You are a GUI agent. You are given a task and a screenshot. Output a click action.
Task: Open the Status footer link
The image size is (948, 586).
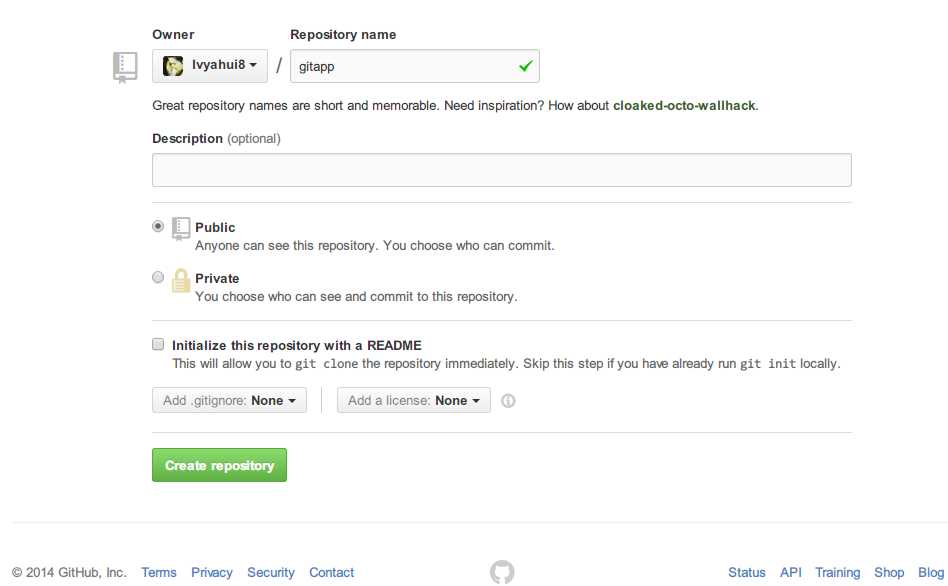click(x=747, y=572)
